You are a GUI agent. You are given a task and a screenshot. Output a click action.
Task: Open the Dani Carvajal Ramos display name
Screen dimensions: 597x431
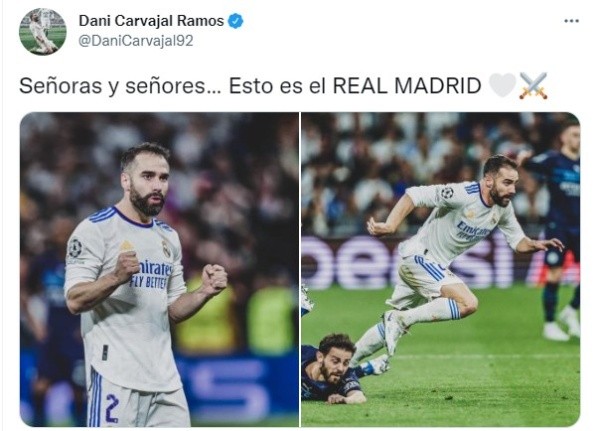[x=151, y=21]
